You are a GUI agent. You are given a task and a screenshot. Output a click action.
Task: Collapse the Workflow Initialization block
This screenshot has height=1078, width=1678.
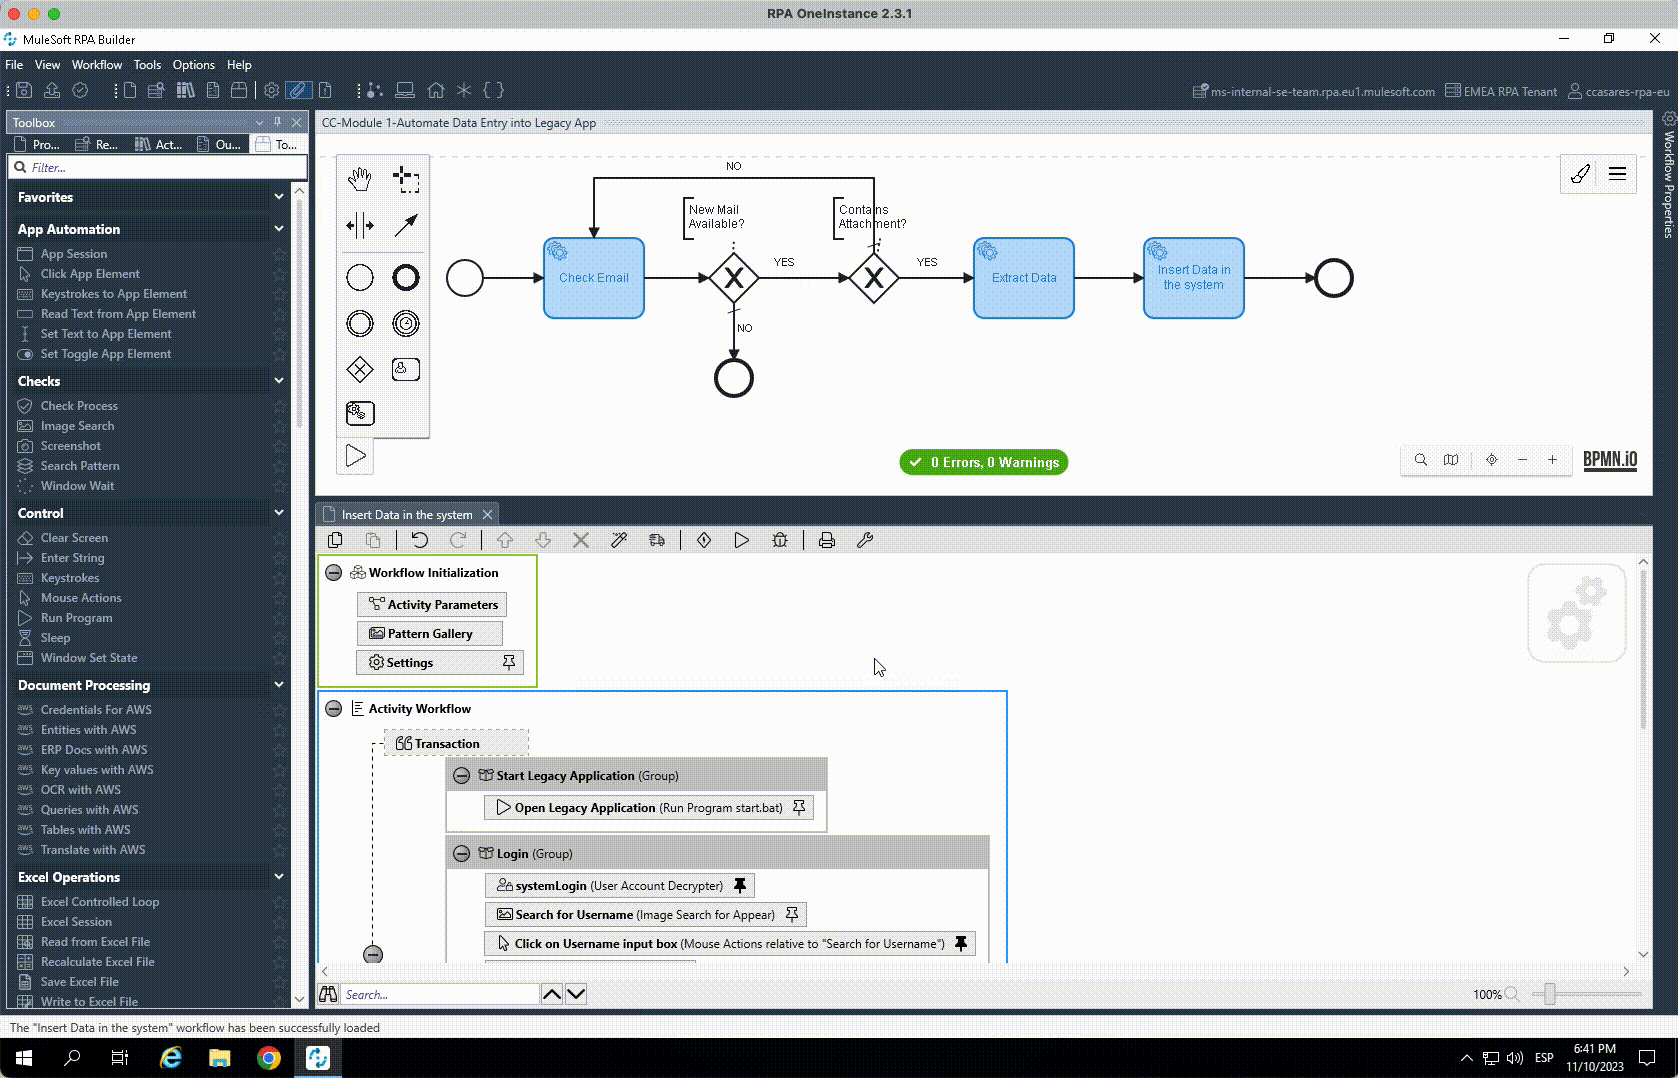(334, 573)
